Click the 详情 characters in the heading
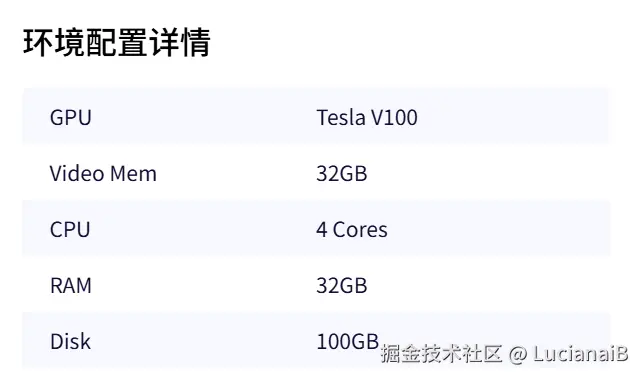 click(x=180, y=42)
